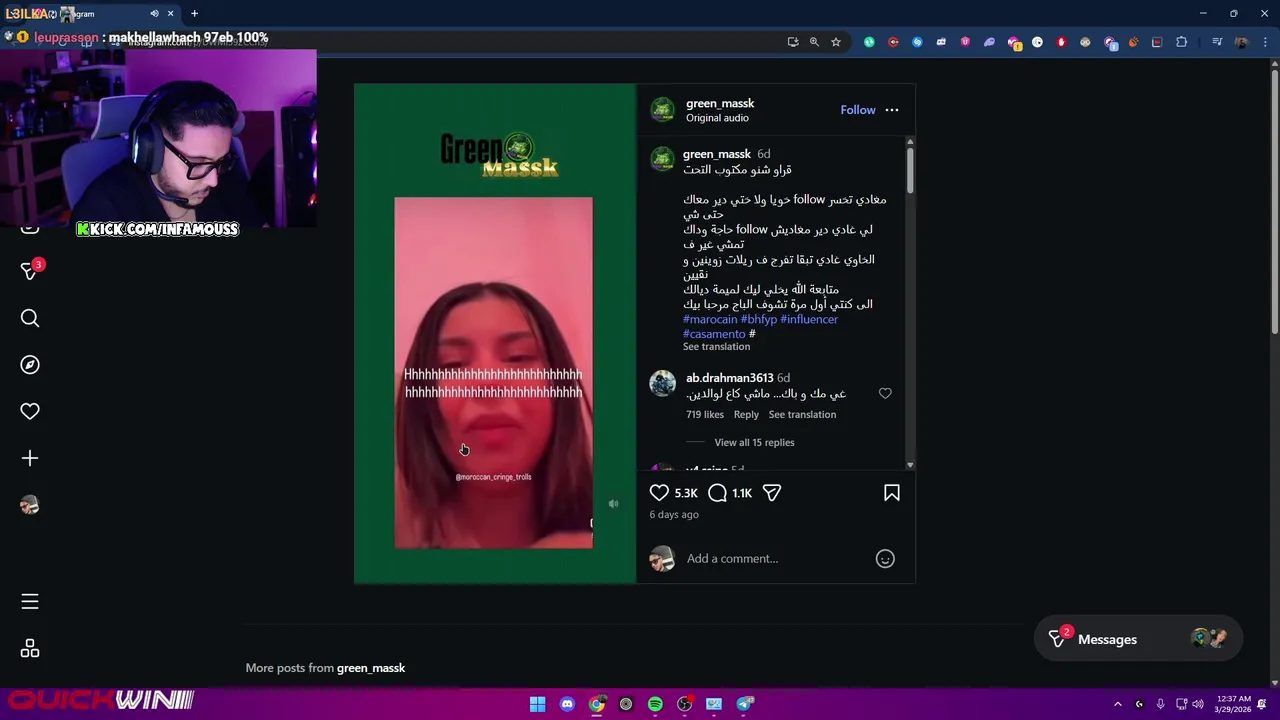1280x720 pixels.
Task: Open the system volume tray icon
Action: click(1198, 704)
